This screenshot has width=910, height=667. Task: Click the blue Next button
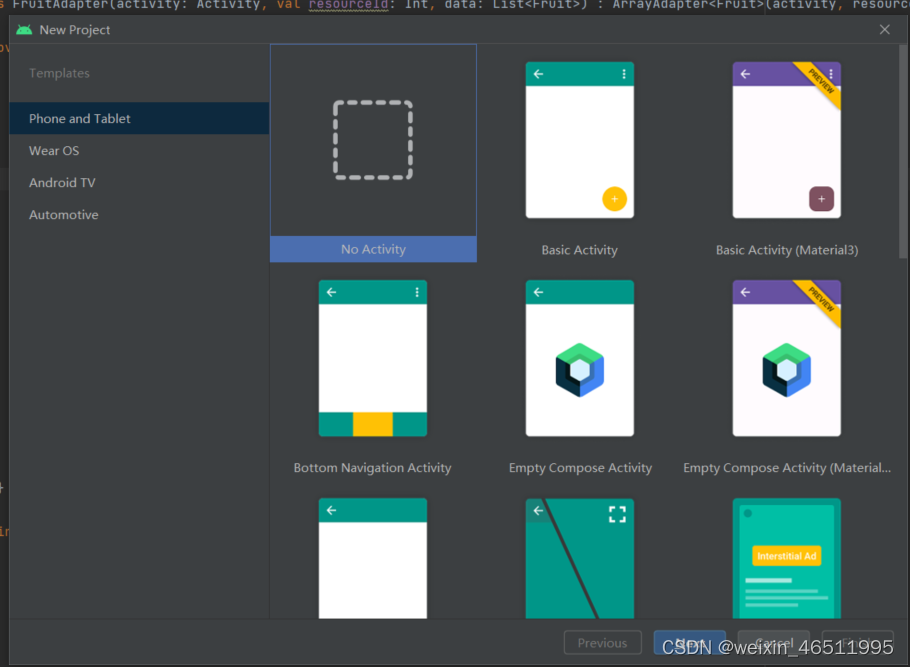(x=689, y=643)
